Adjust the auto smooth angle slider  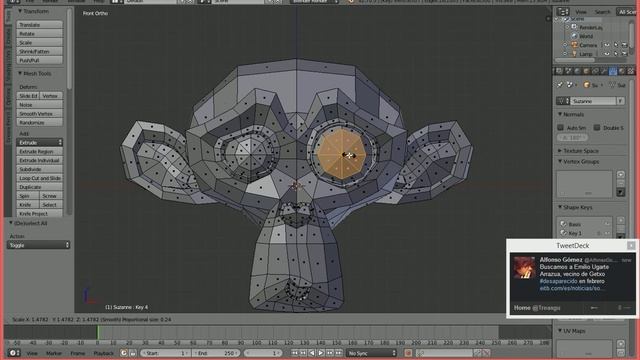click(x=572, y=138)
